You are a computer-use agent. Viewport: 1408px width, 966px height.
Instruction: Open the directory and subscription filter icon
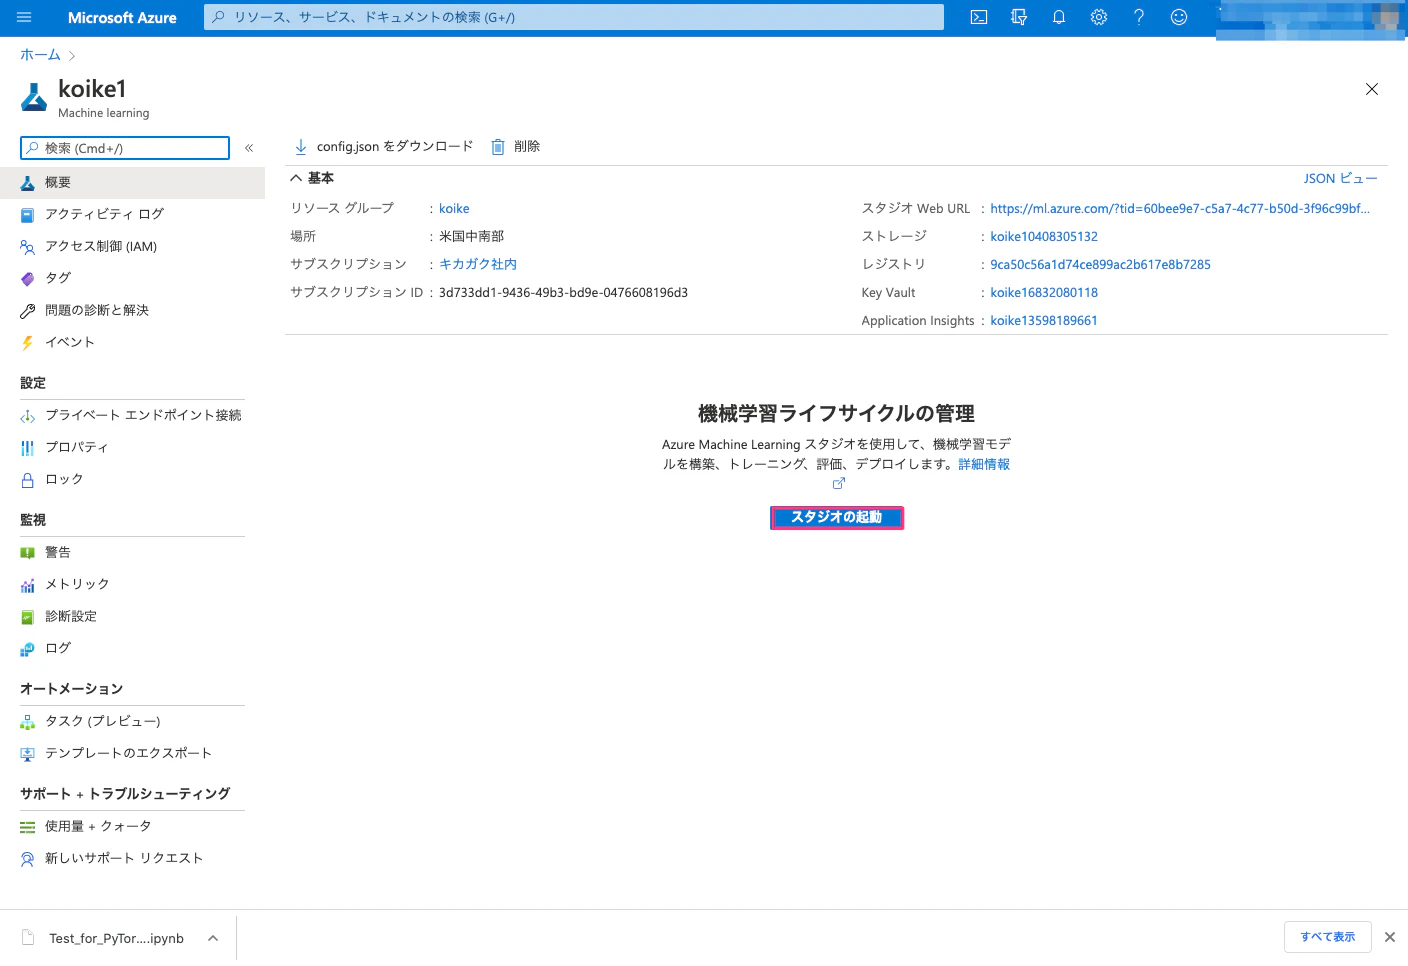coord(1019,17)
